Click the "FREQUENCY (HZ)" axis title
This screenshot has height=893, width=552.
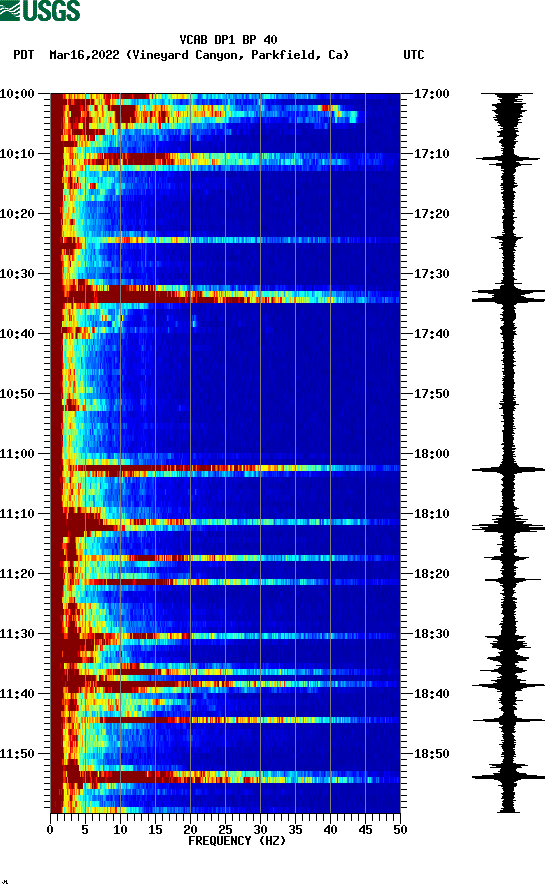236,841
